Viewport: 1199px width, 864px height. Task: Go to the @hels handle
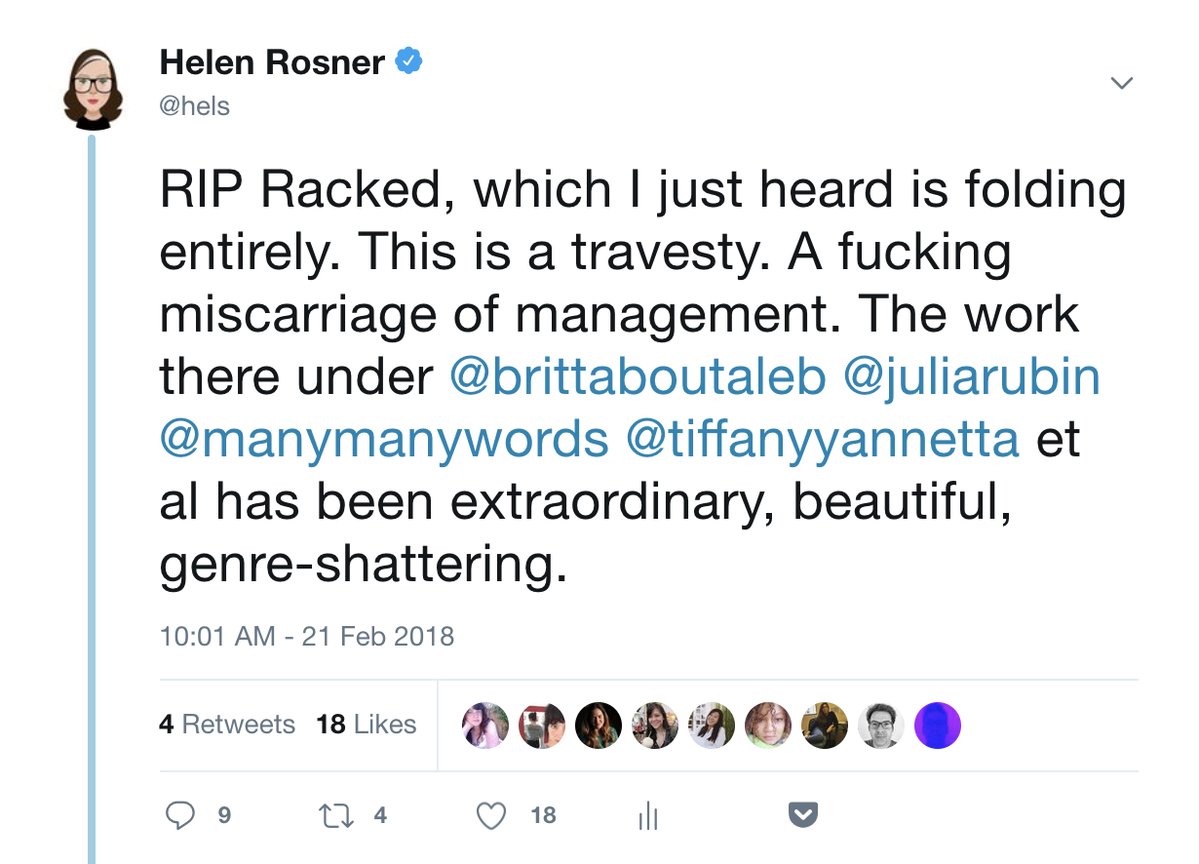[195, 106]
